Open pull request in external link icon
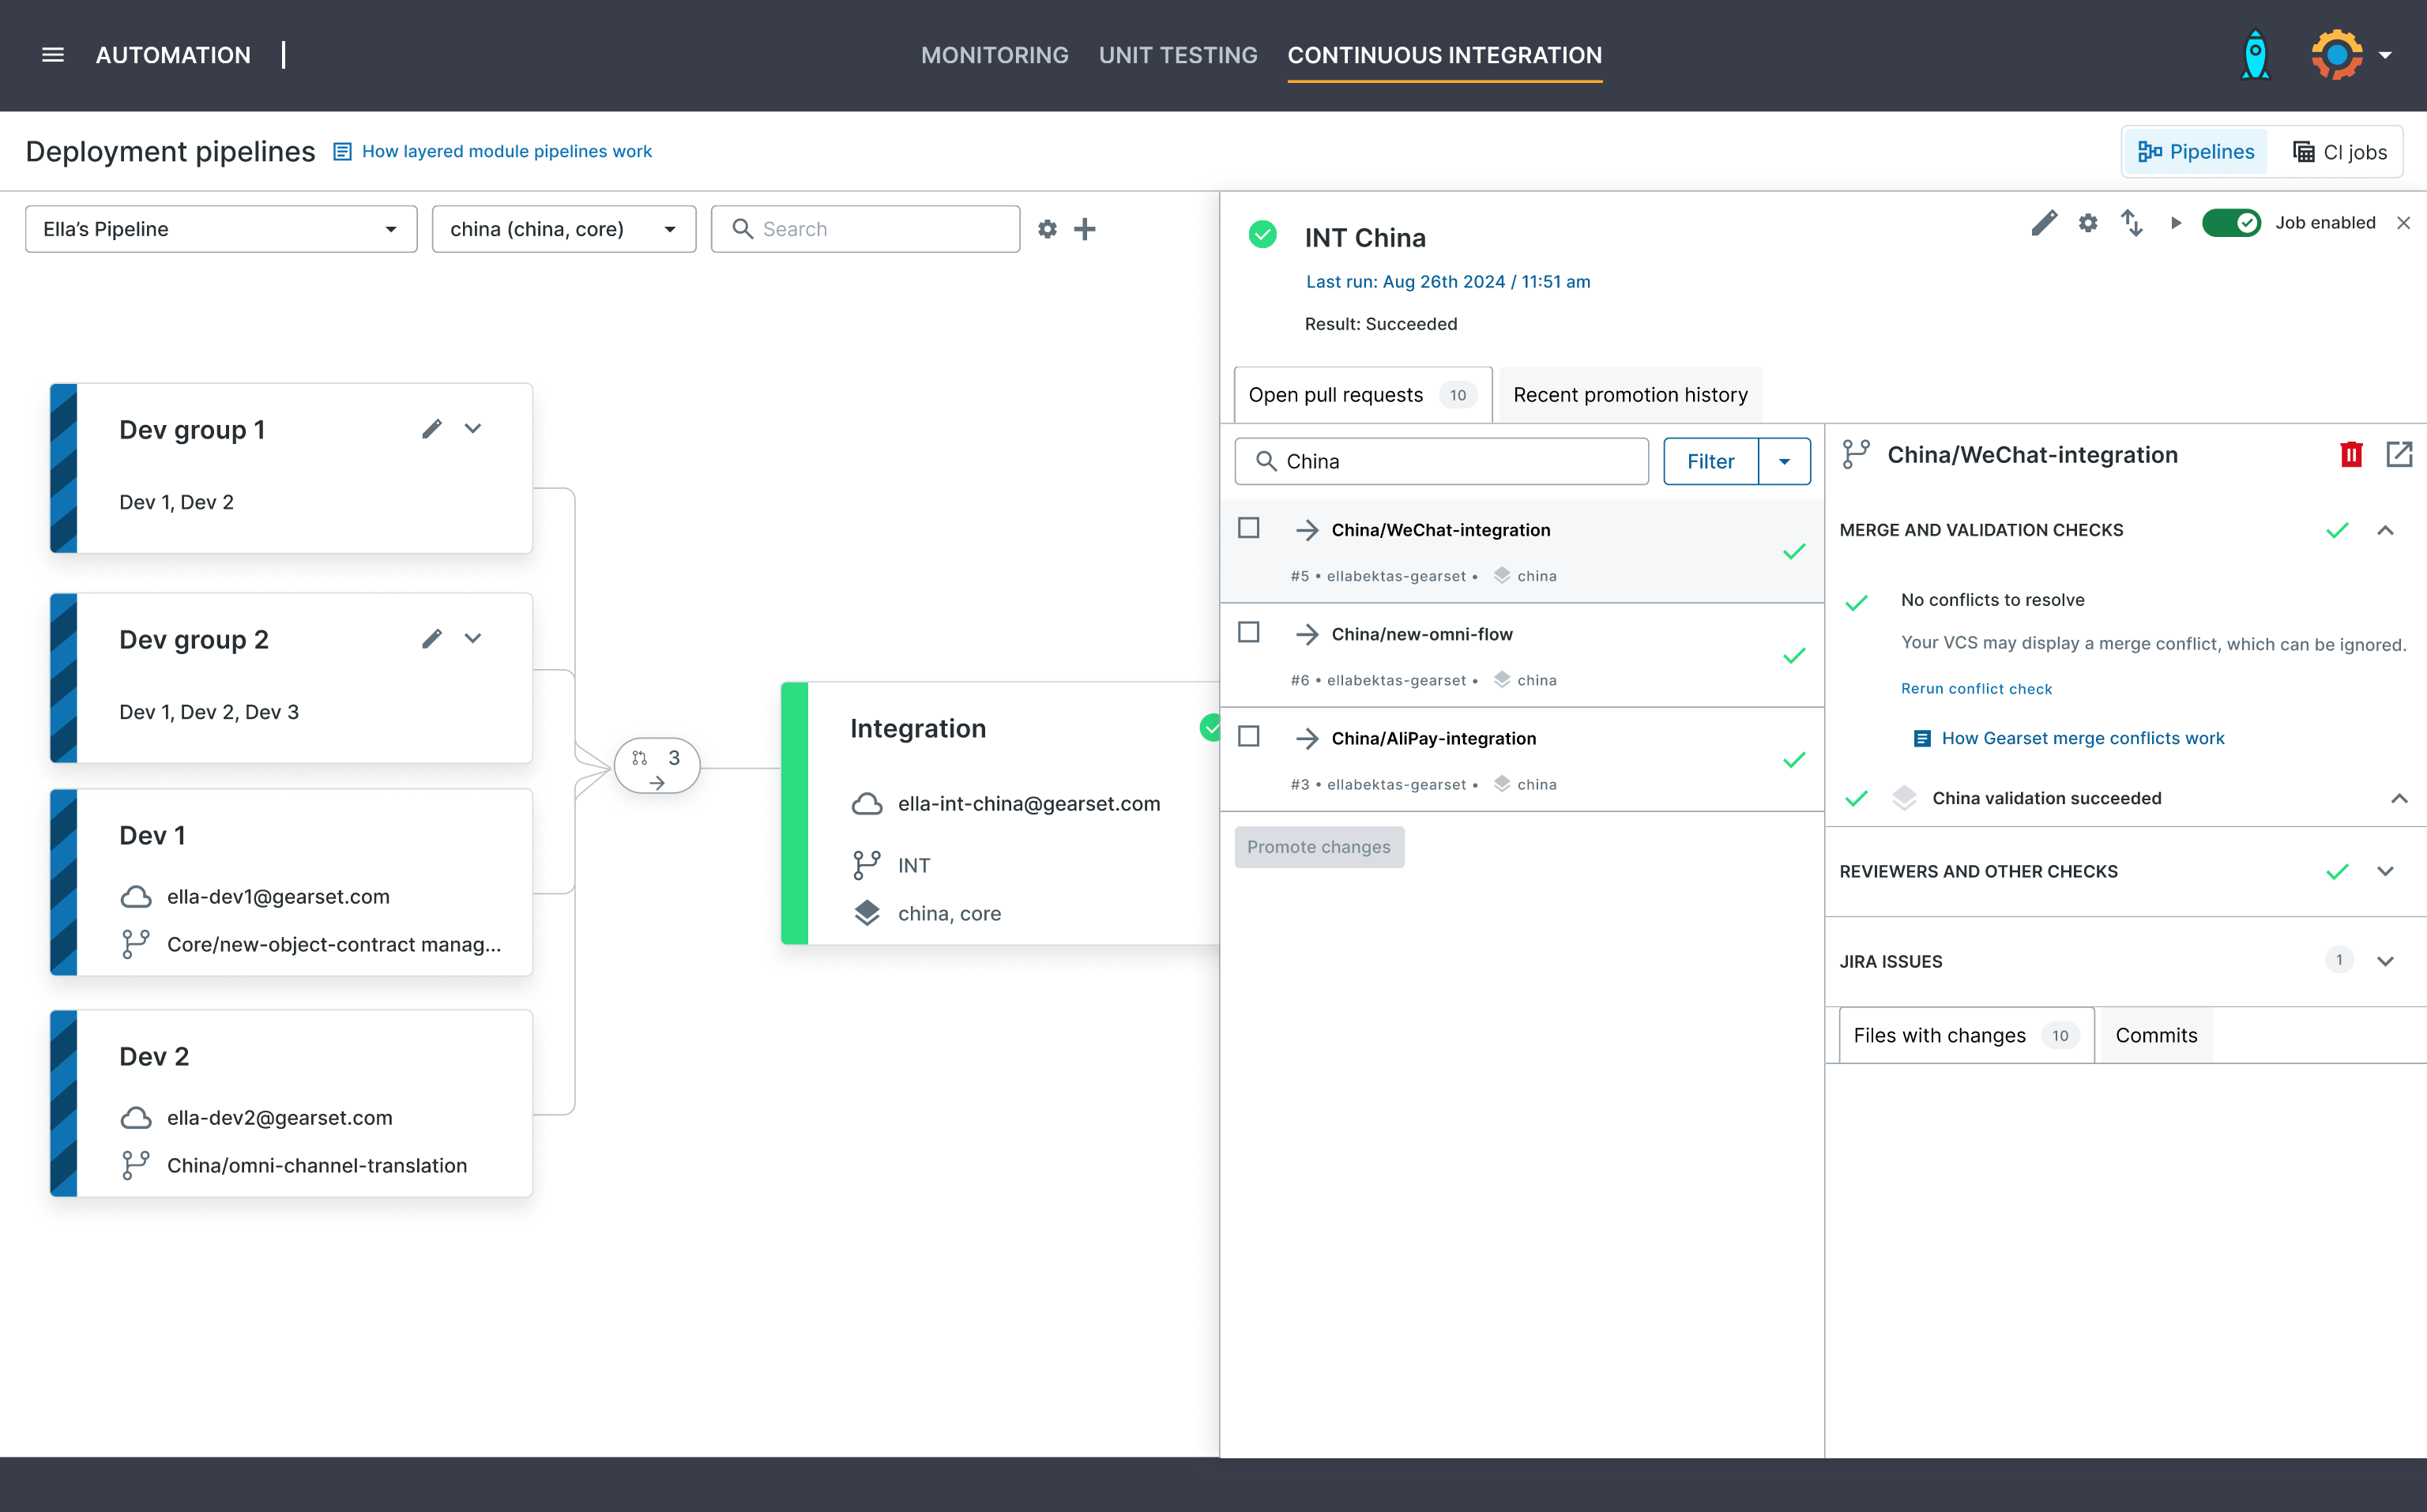2427x1512 pixels. (x=2399, y=455)
